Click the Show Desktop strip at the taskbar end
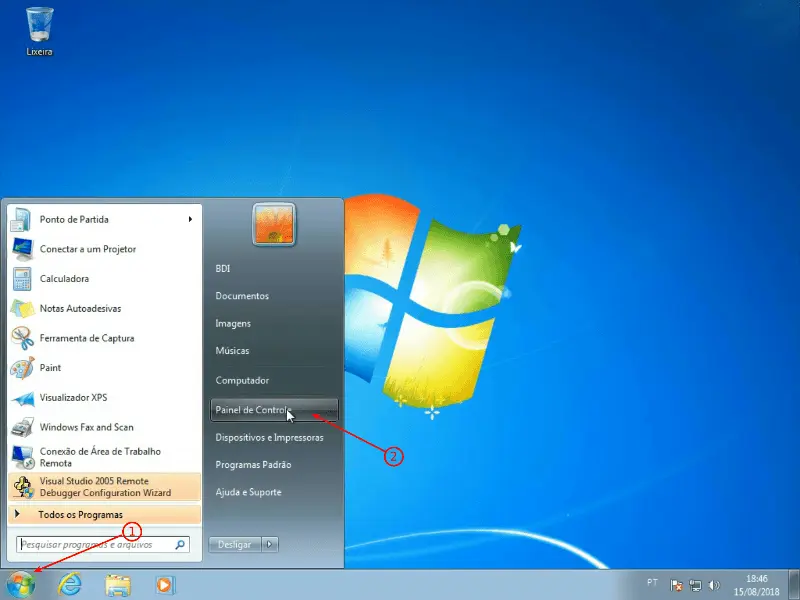800x600 pixels. 795,585
